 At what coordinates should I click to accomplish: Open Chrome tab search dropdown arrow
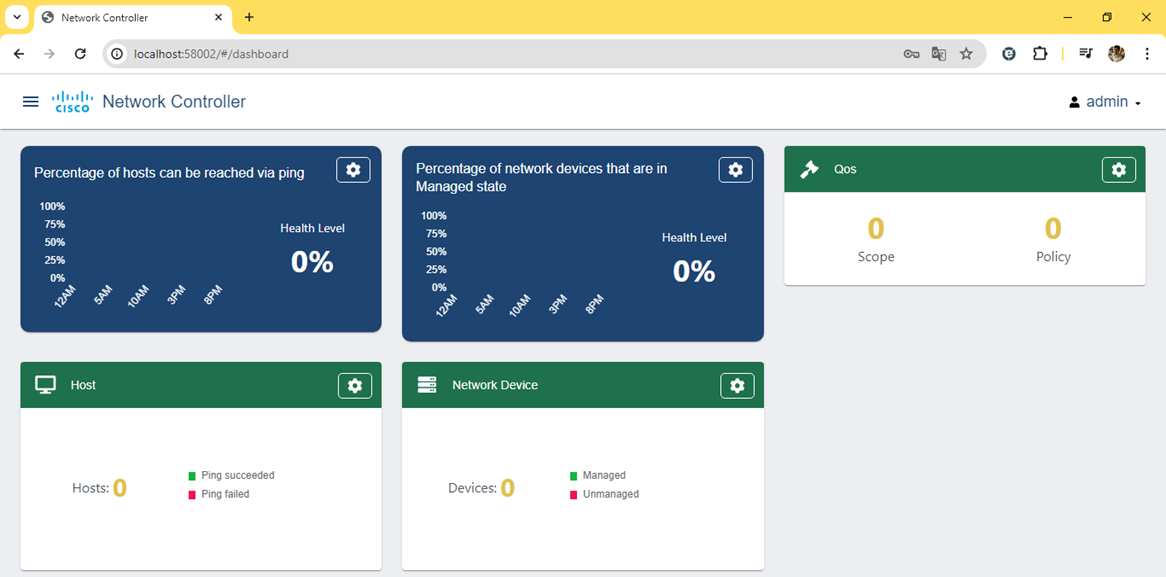[17, 17]
